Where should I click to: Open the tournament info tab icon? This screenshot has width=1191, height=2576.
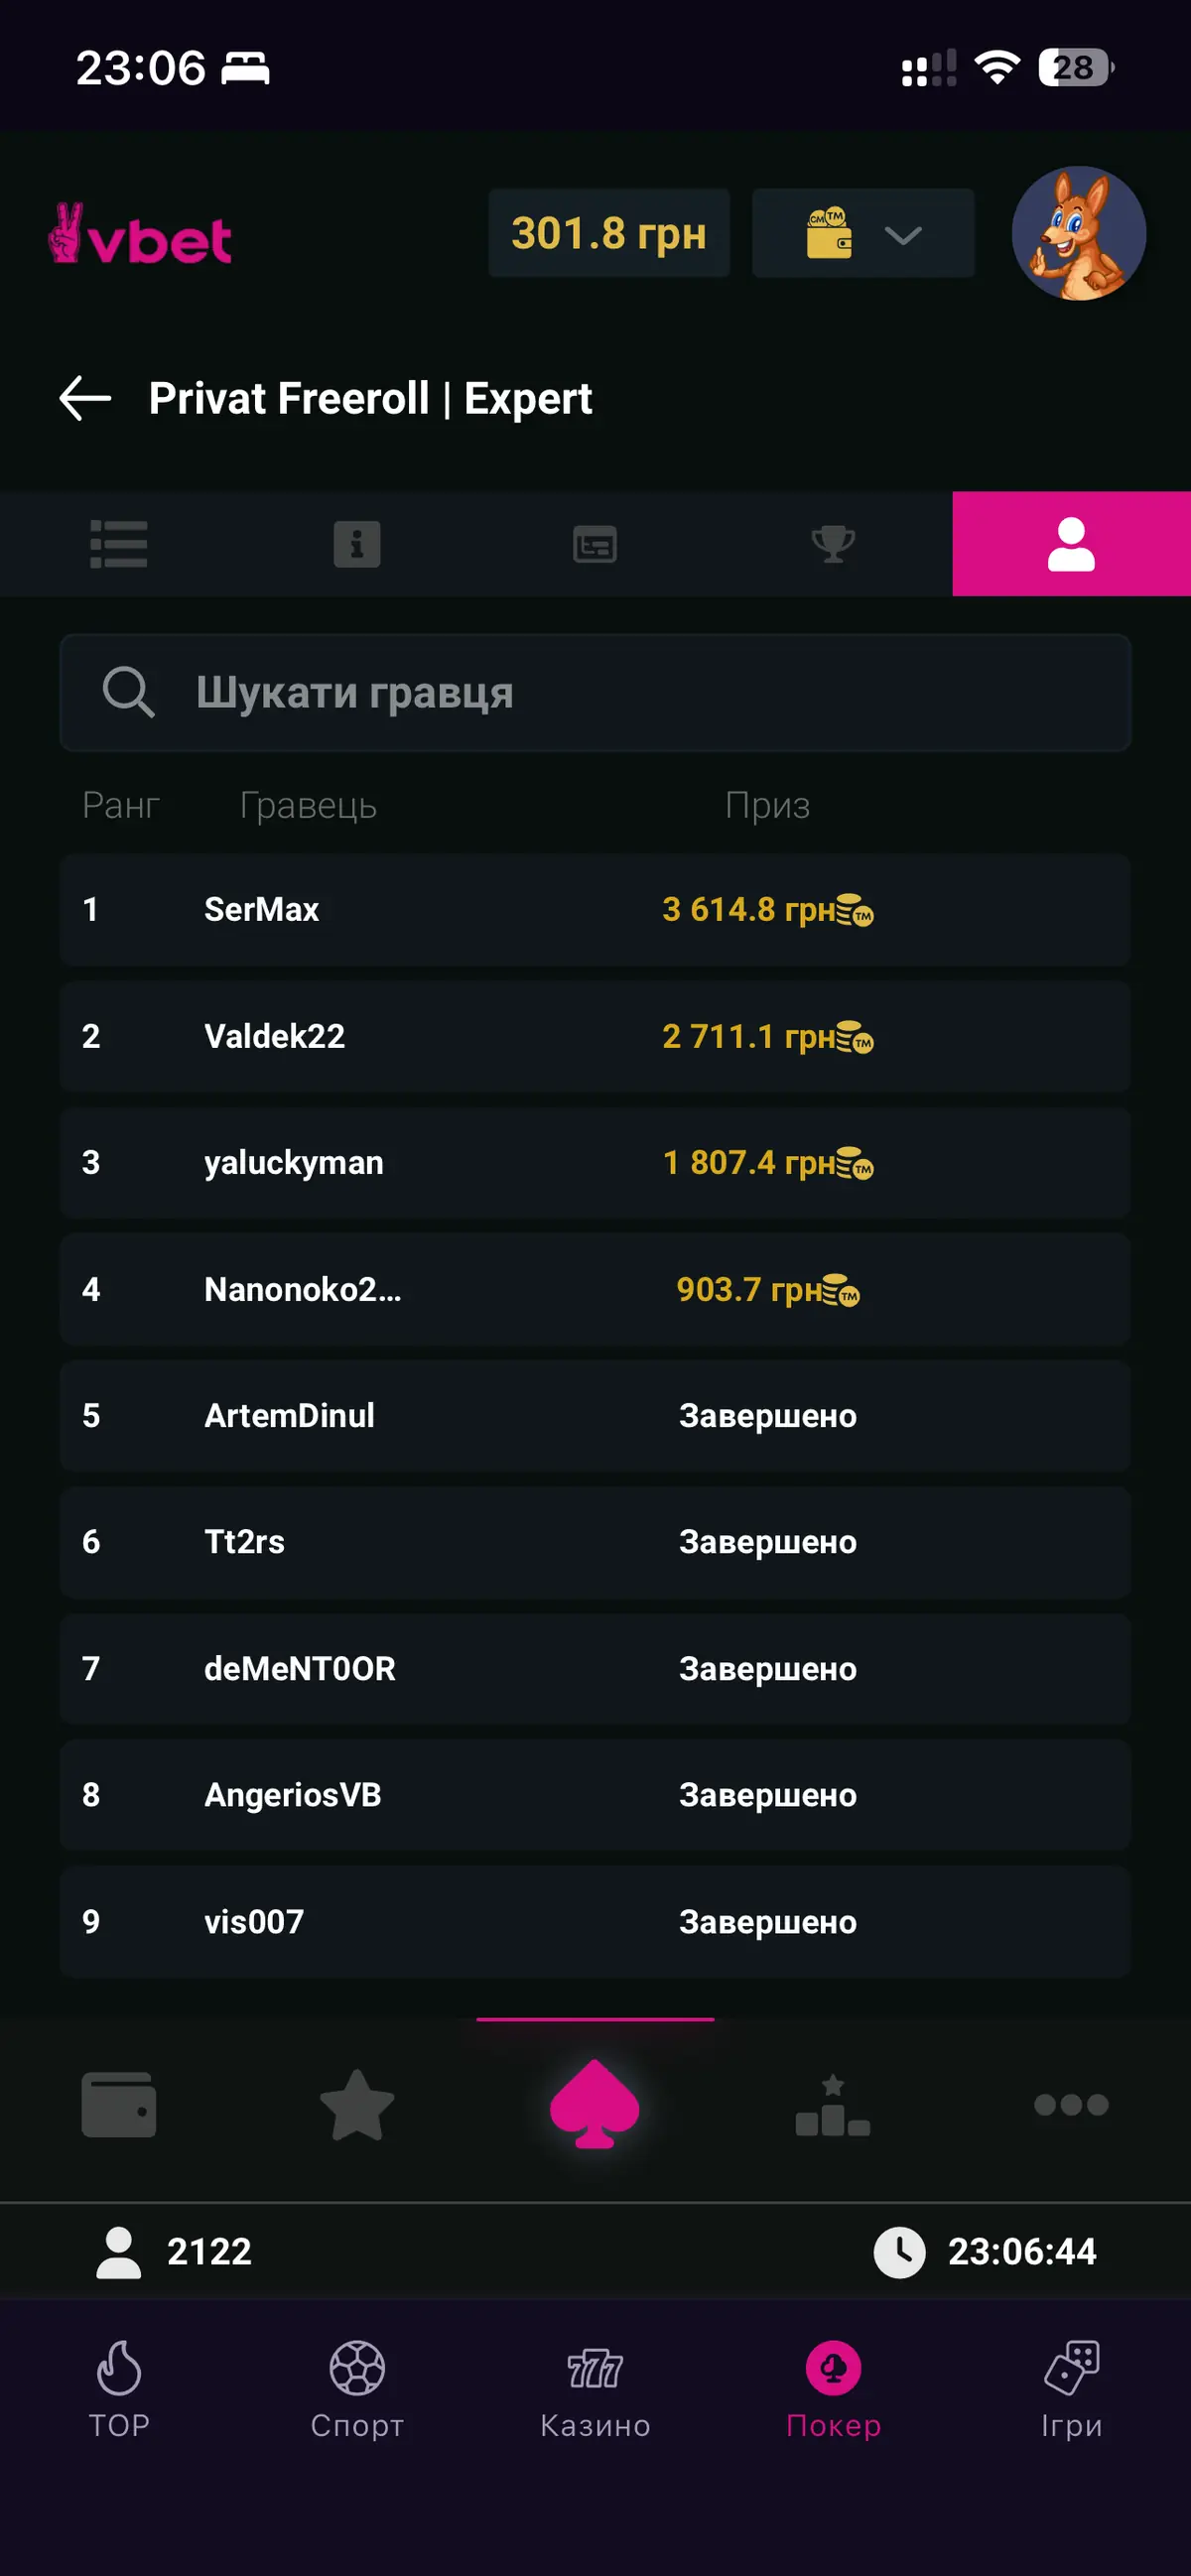(x=357, y=544)
